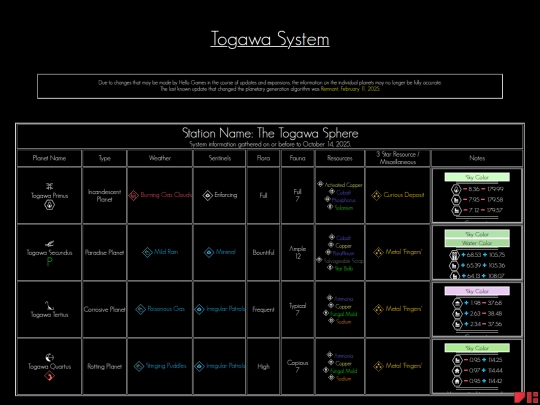Image resolution: width=540 pixels, height=405 pixels.
Task: Click the Star Bulb resource icon
Action: (330, 267)
